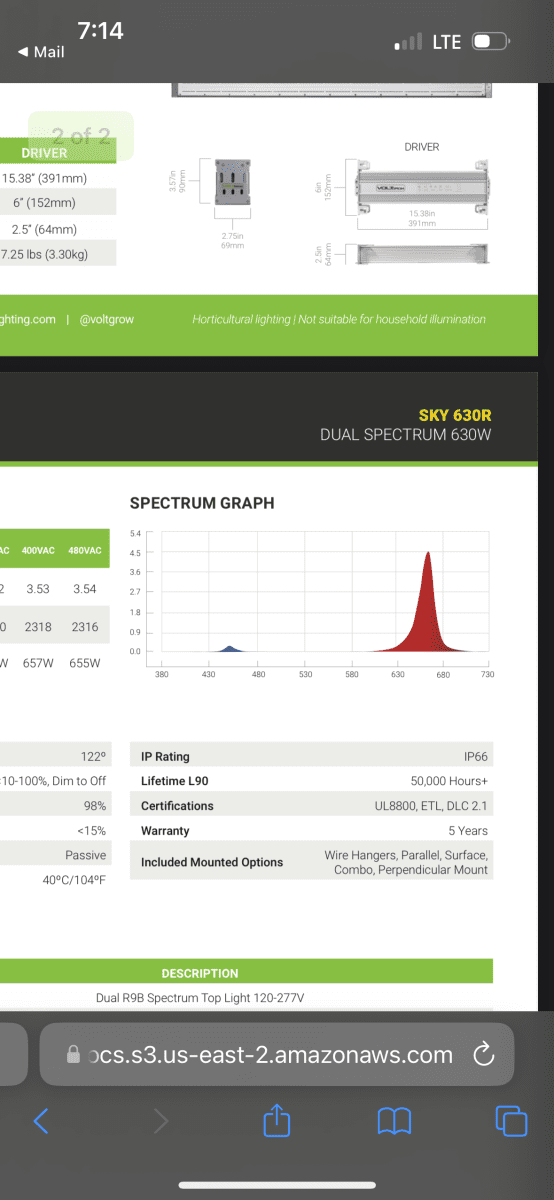Select the 7.25 lbs (3.30kg) weight

(x=45, y=254)
